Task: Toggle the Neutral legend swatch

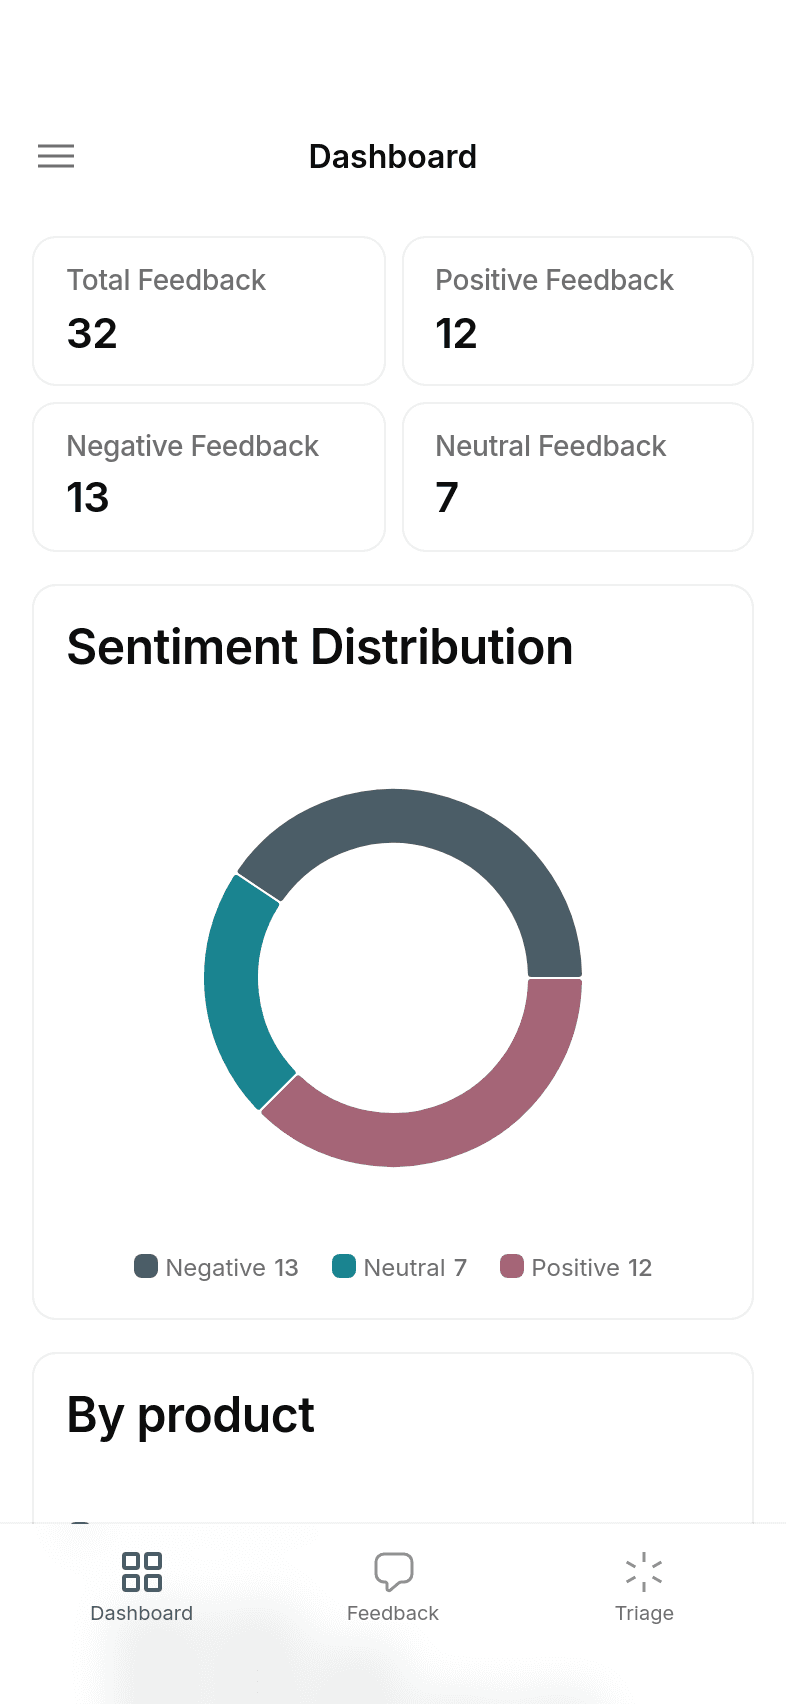Action: [x=344, y=1266]
